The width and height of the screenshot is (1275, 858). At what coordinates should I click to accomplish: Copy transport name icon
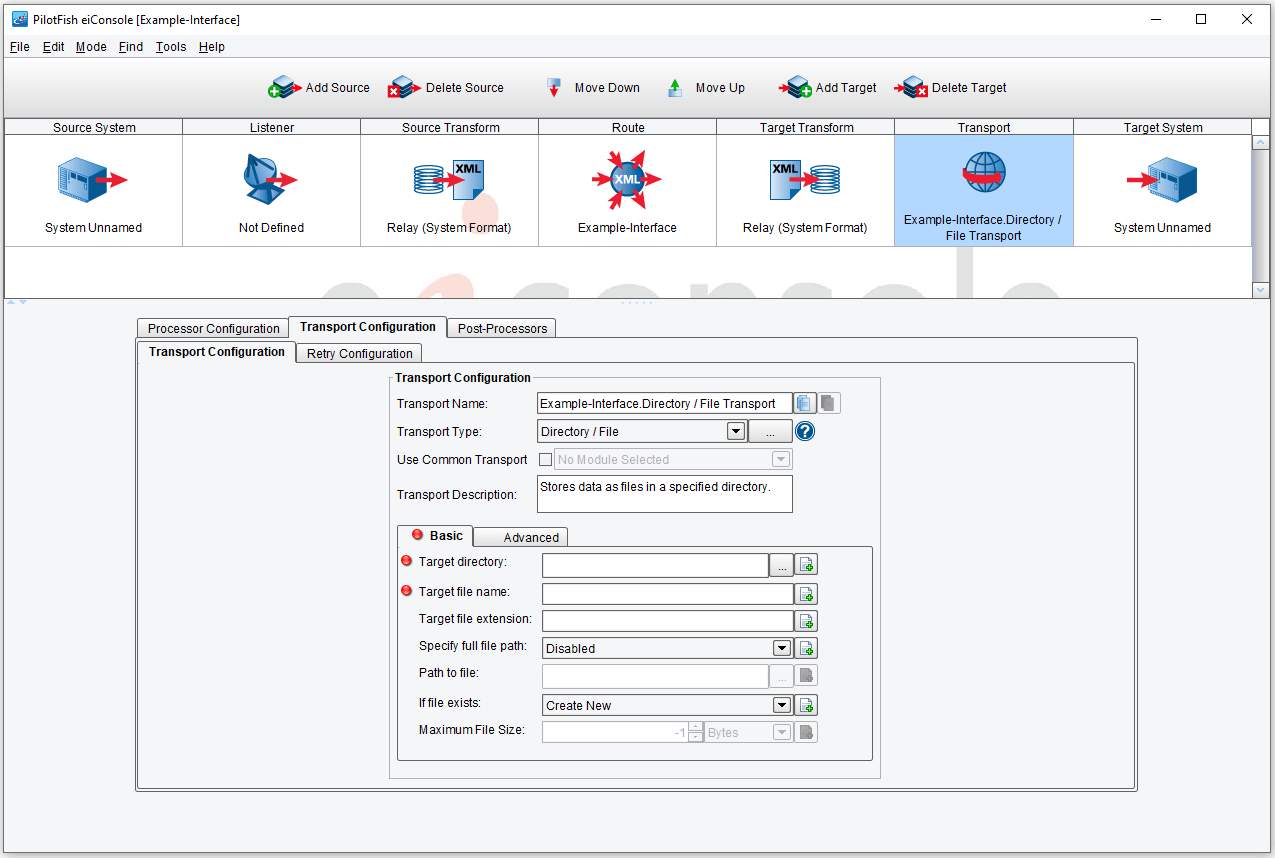coord(805,403)
